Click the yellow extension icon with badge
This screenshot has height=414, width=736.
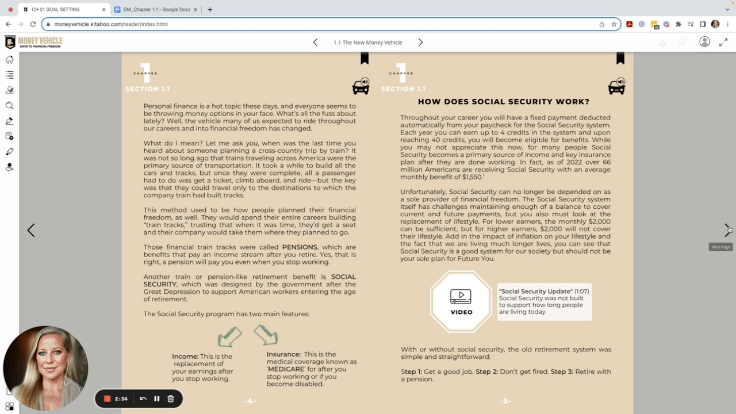(654, 24)
